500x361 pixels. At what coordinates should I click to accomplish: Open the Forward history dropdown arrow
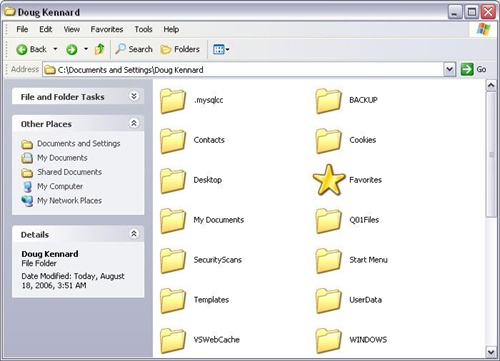click(86, 49)
